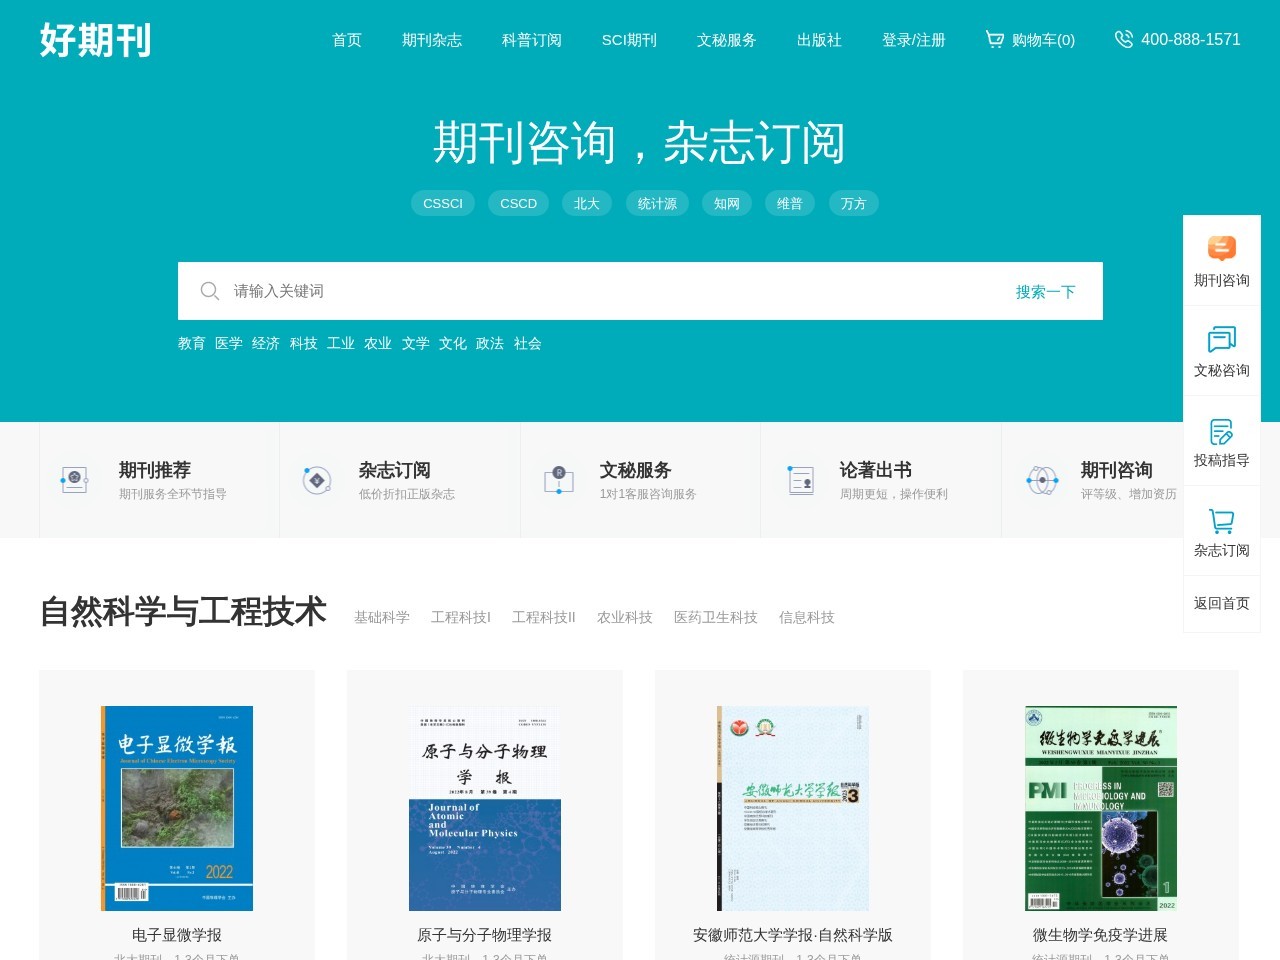Click the 论著出书 service icon

coord(799,479)
